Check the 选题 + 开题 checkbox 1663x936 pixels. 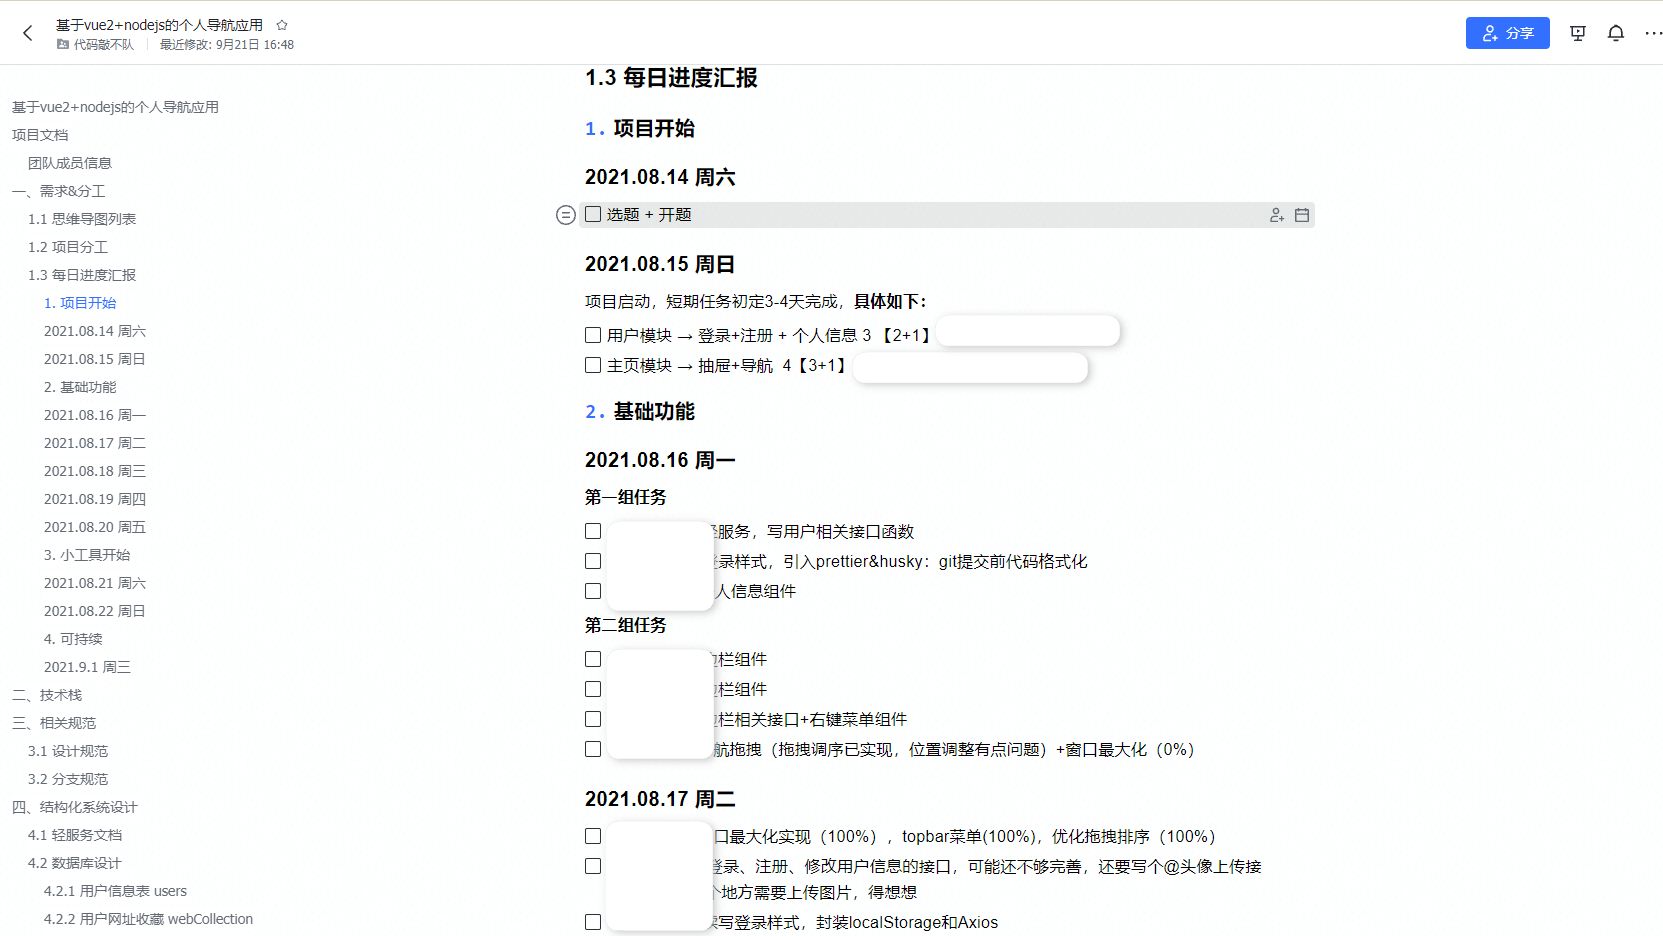click(593, 214)
